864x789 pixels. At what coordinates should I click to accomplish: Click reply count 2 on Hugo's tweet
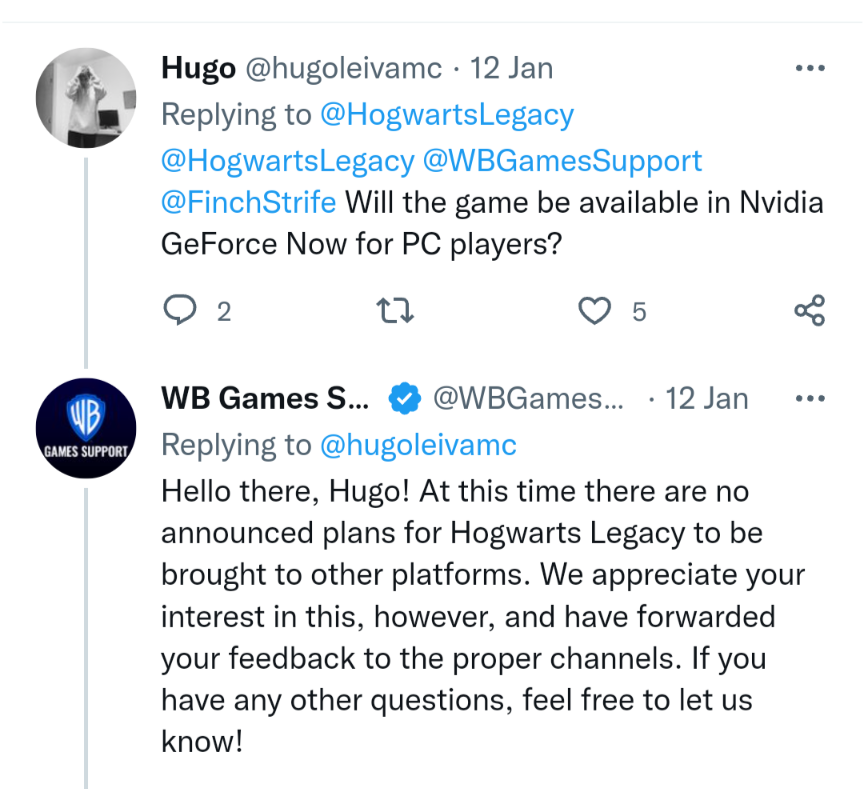point(224,312)
